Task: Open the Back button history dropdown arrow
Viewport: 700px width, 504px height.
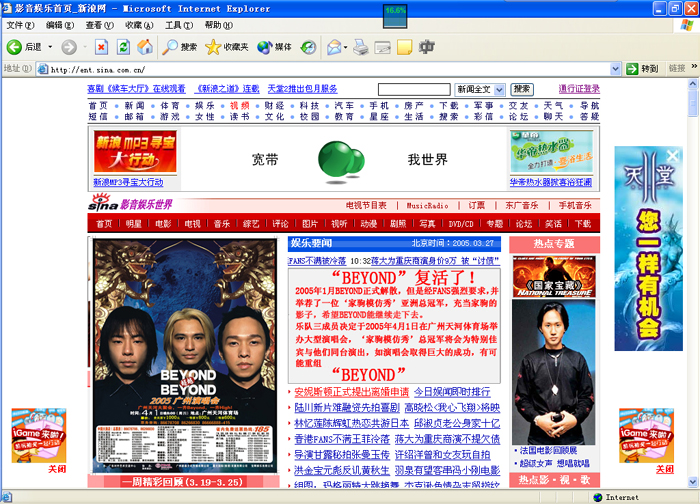Action: [50, 47]
